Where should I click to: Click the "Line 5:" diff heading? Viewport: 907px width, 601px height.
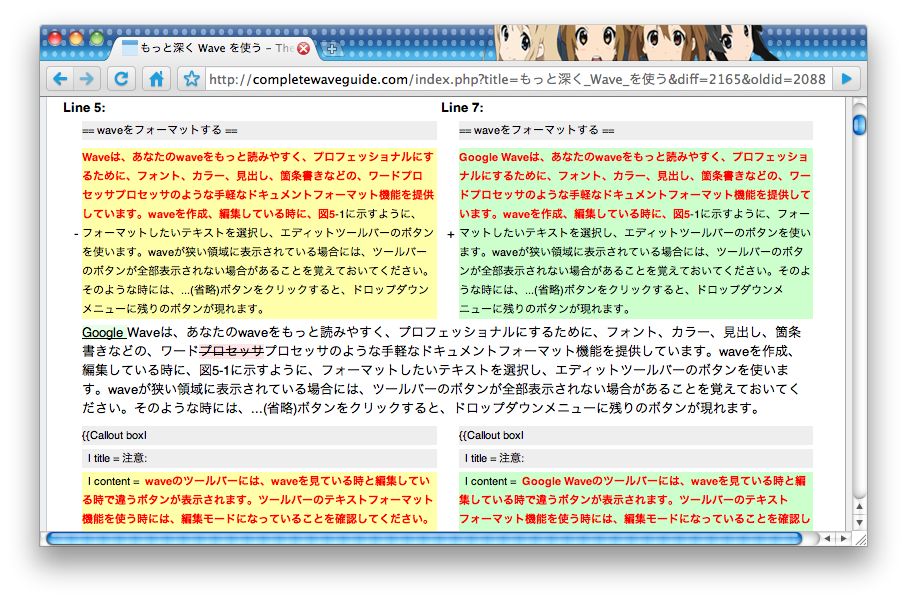coord(84,108)
